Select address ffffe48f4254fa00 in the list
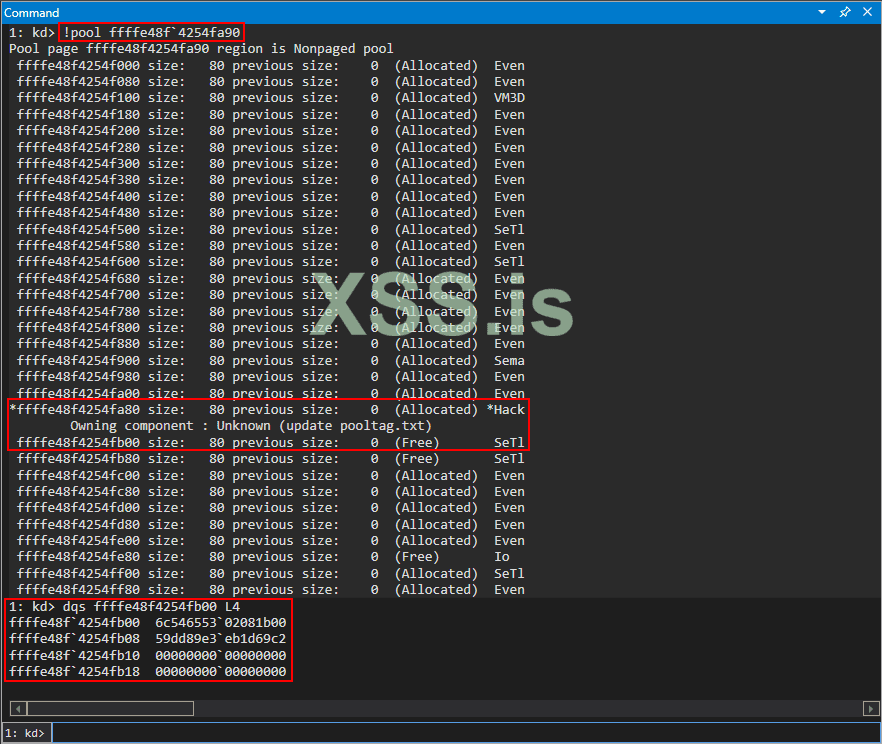Screen dimensions: 882x744 coord(78,393)
